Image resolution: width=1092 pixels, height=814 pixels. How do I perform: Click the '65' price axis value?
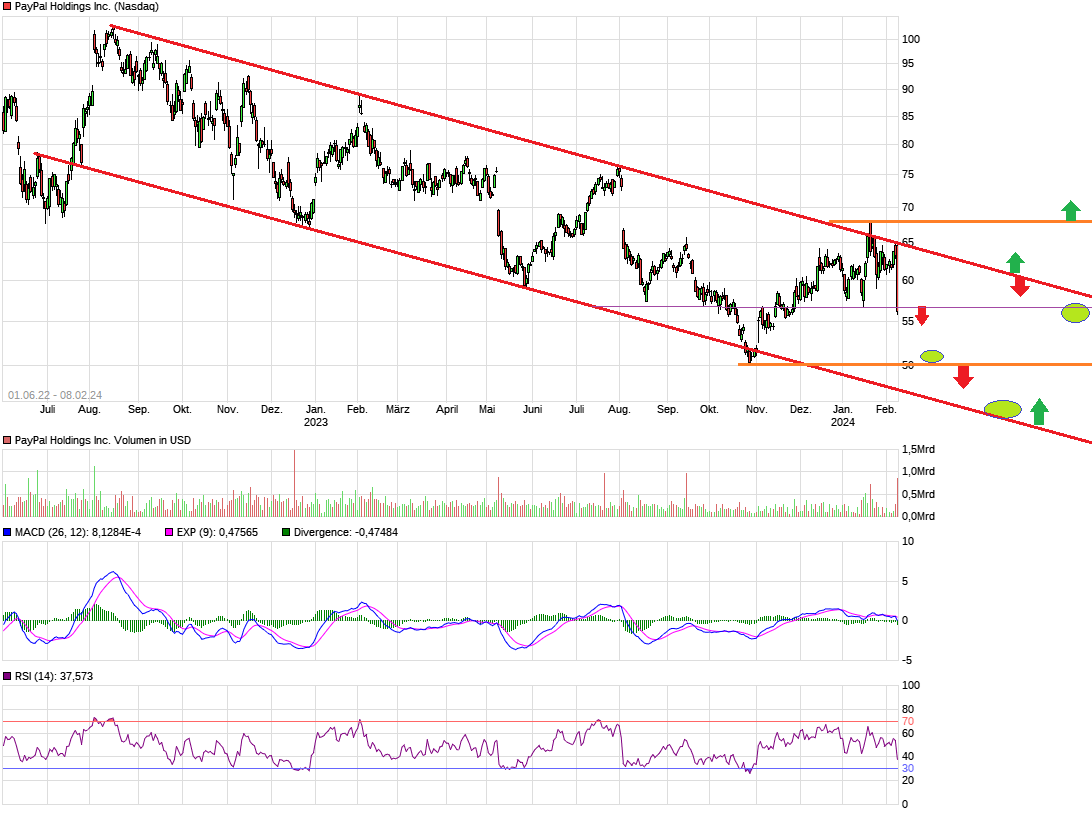pyautogui.click(x=907, y=243)
